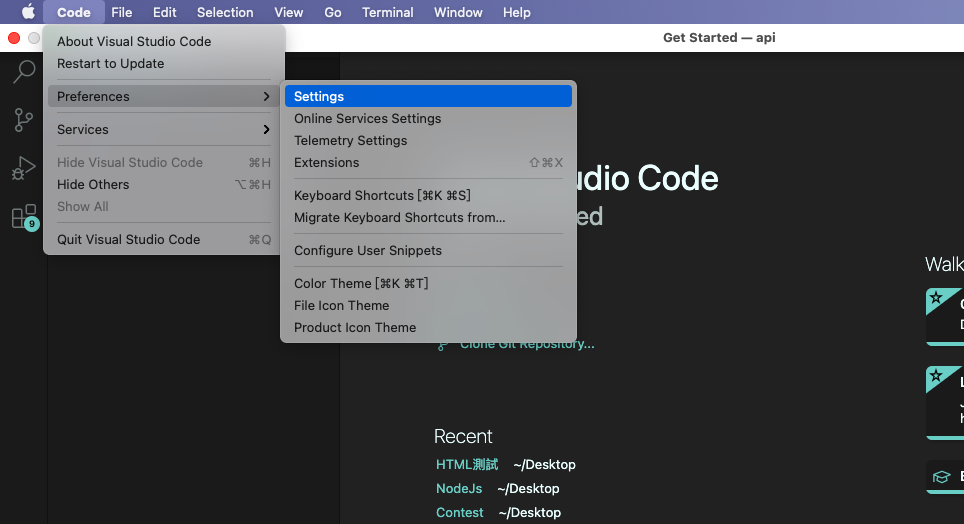
Task: Click the graduation cap walkthrough icon
Action: (941, 477)
